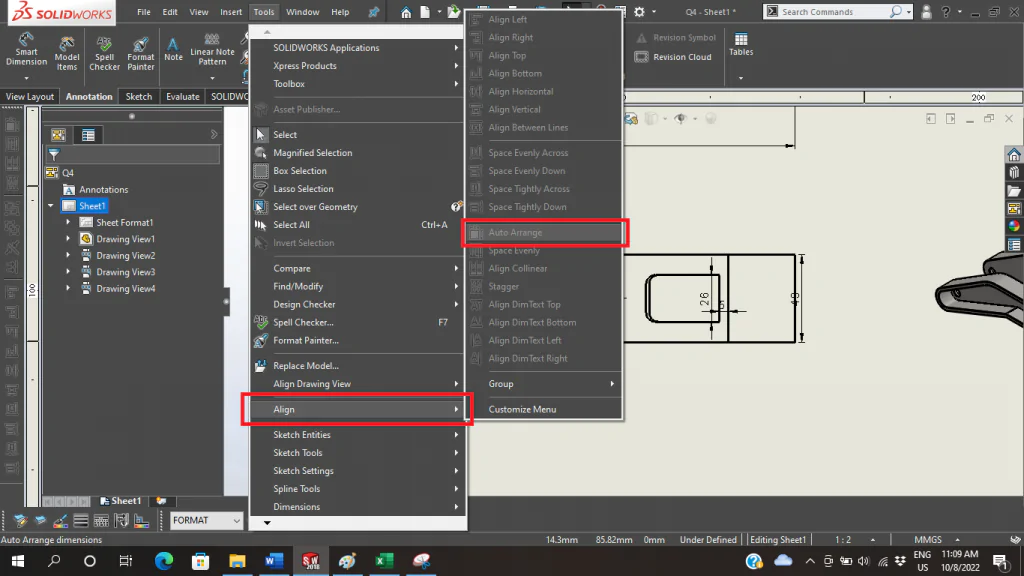This screenshot has width=1024, height=576.
Task: Add a Revision Cloud
Action: pyautogui.click(x=673, y=57)
